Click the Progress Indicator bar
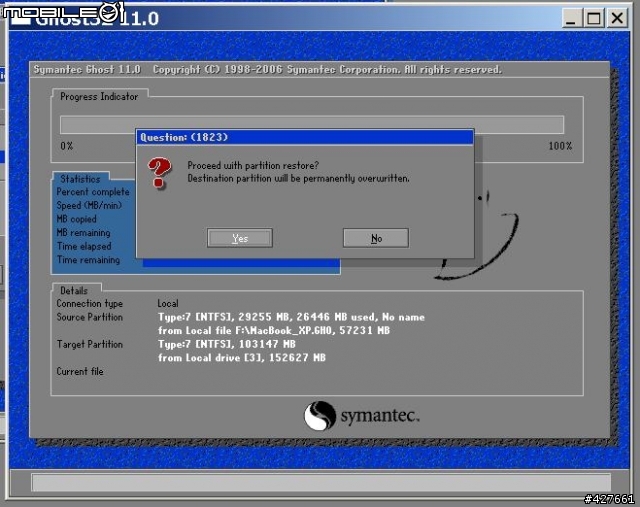Image resolution: width=640 pixels, height=507 pixels. tap(312, 125)
